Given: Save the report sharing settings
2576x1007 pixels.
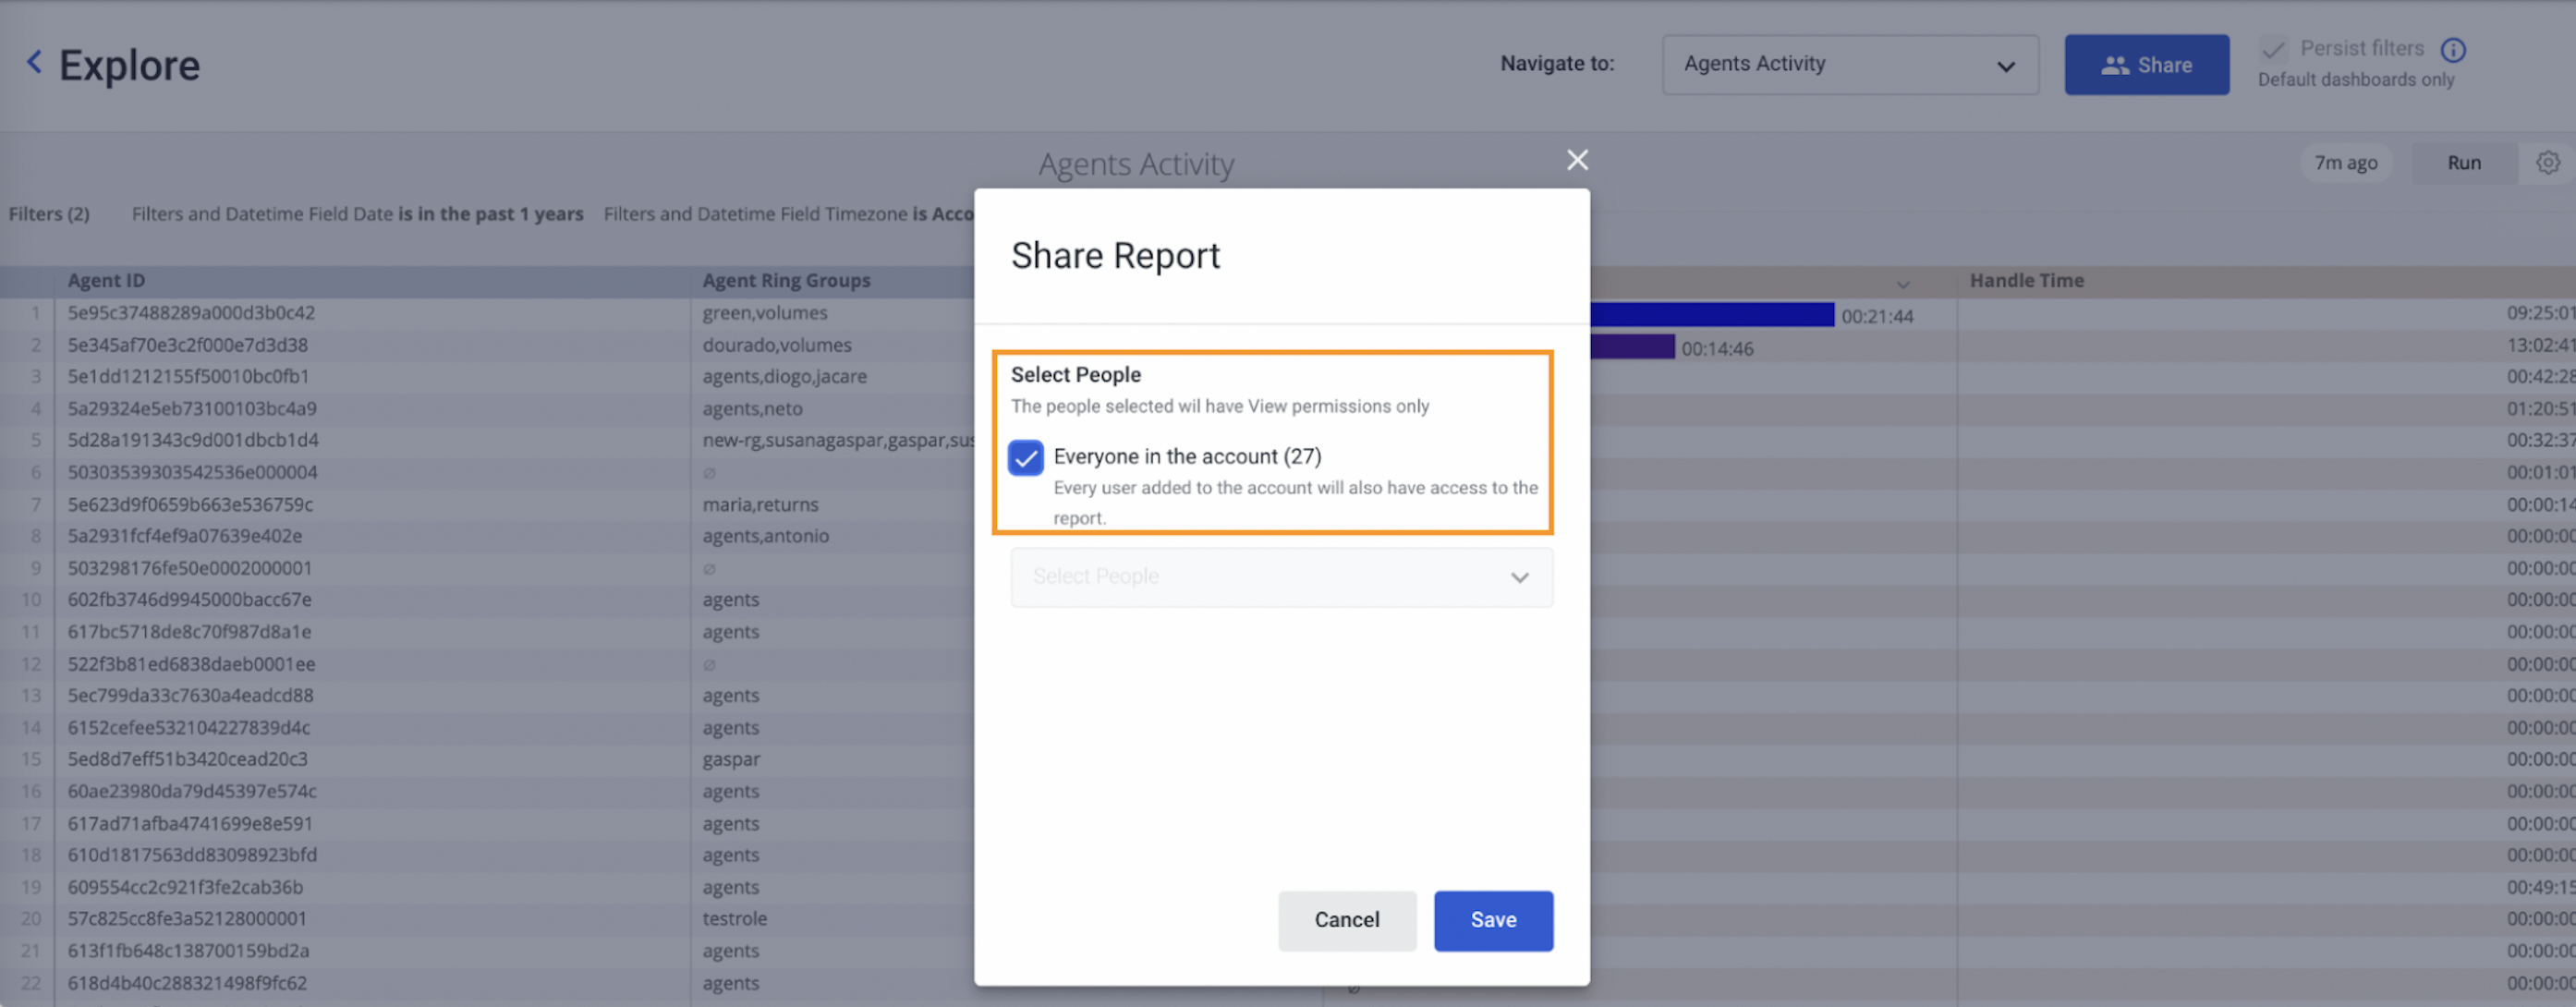Looking at the screenshot, I should click(1493, 920).
